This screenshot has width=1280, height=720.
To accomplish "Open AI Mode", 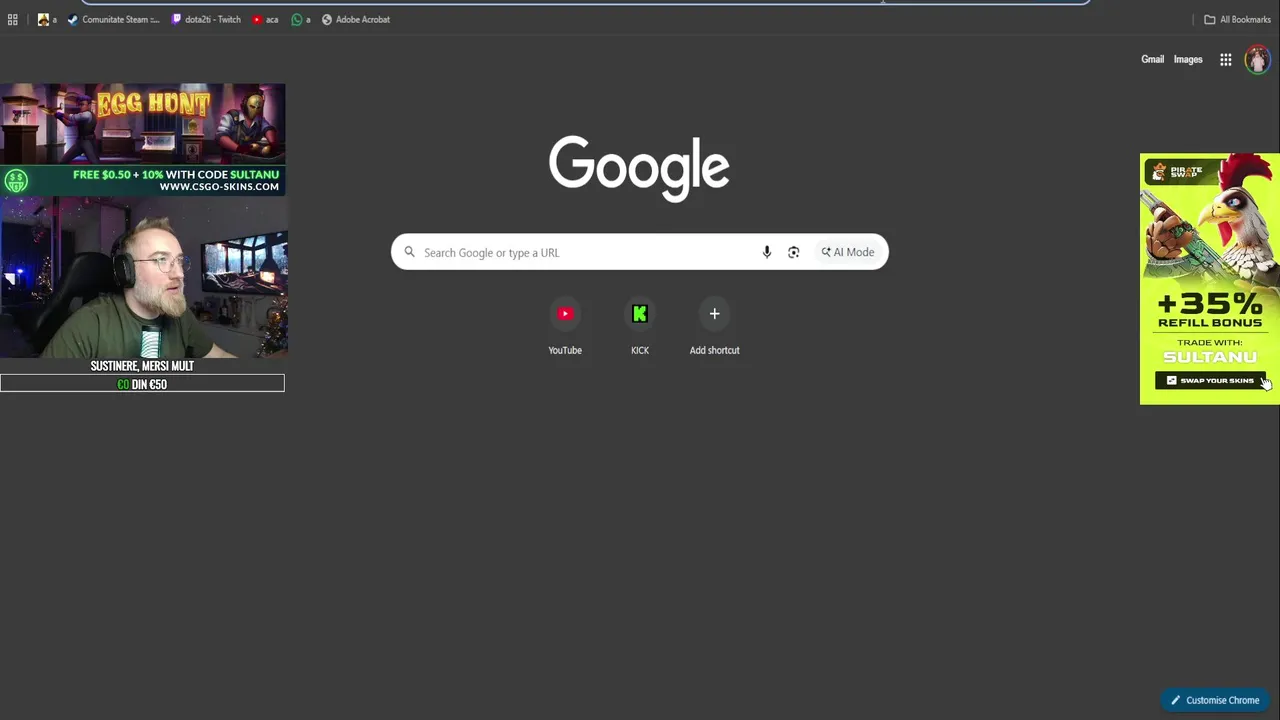I will pyautogui.click(x=848, y=252).
